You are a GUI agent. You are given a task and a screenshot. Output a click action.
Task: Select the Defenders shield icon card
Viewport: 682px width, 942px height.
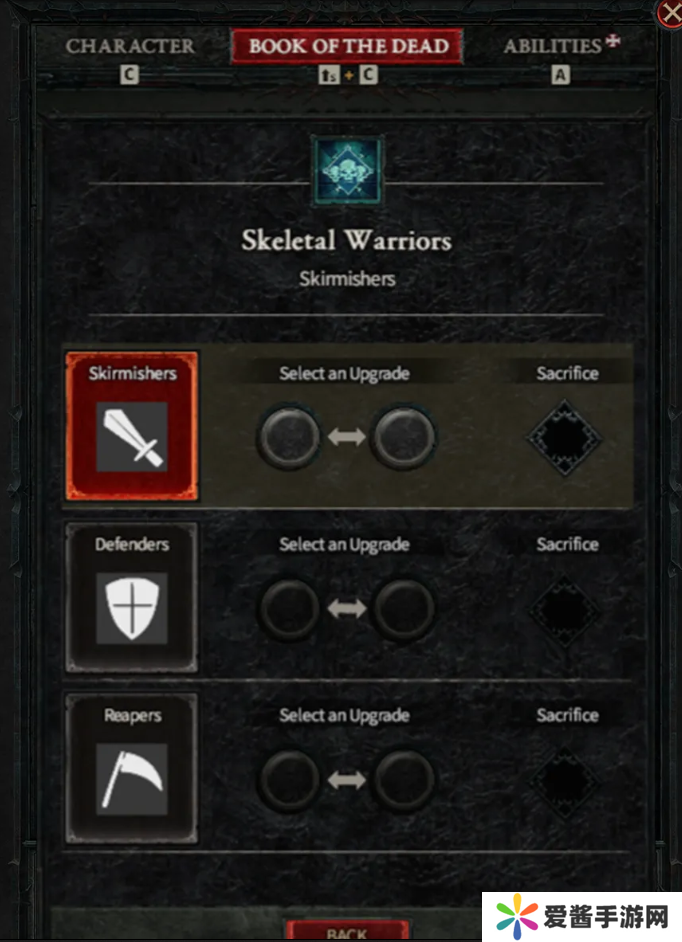point(132,597)
